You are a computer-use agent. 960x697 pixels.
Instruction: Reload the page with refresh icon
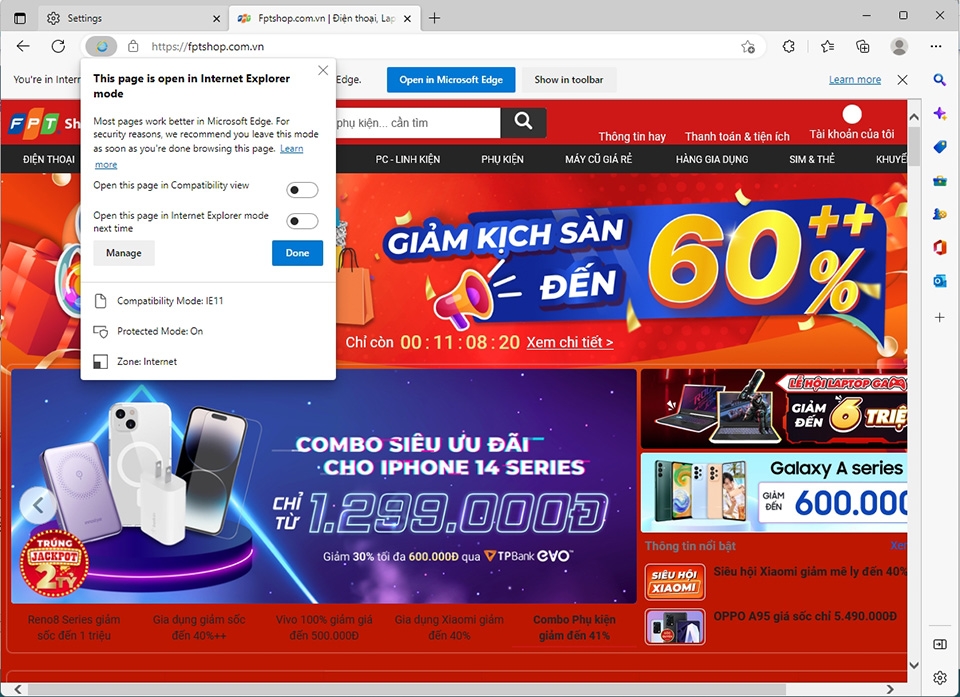point(58,46)
